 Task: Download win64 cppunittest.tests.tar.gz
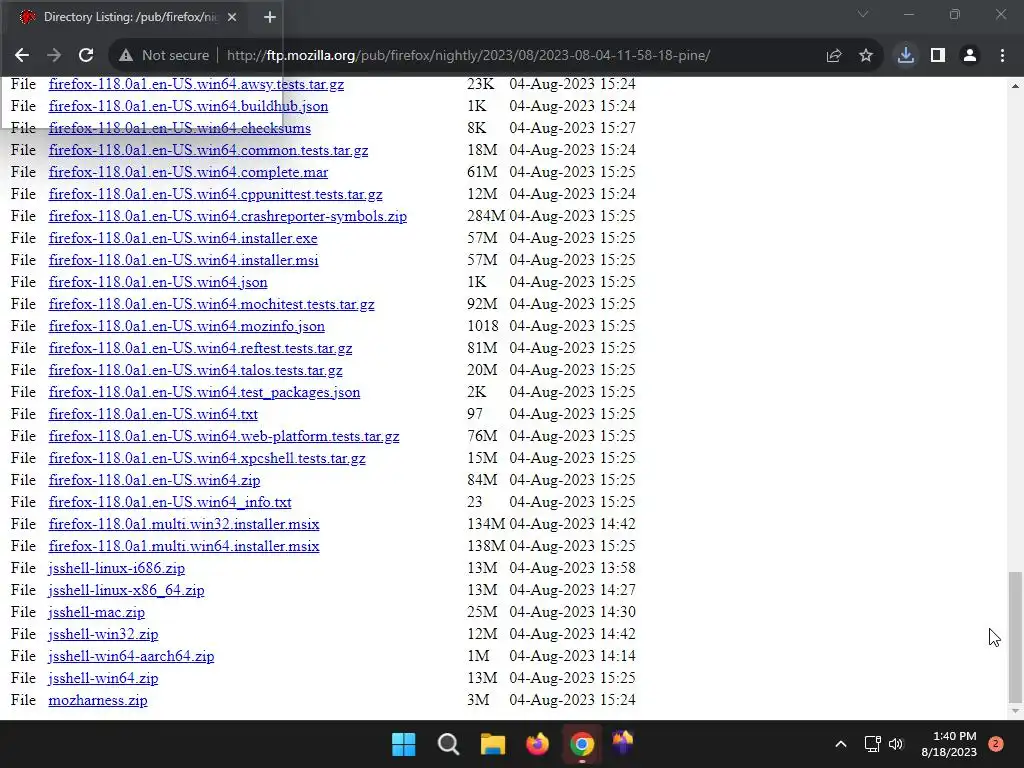pyautogui.click(x=216, y=194)
